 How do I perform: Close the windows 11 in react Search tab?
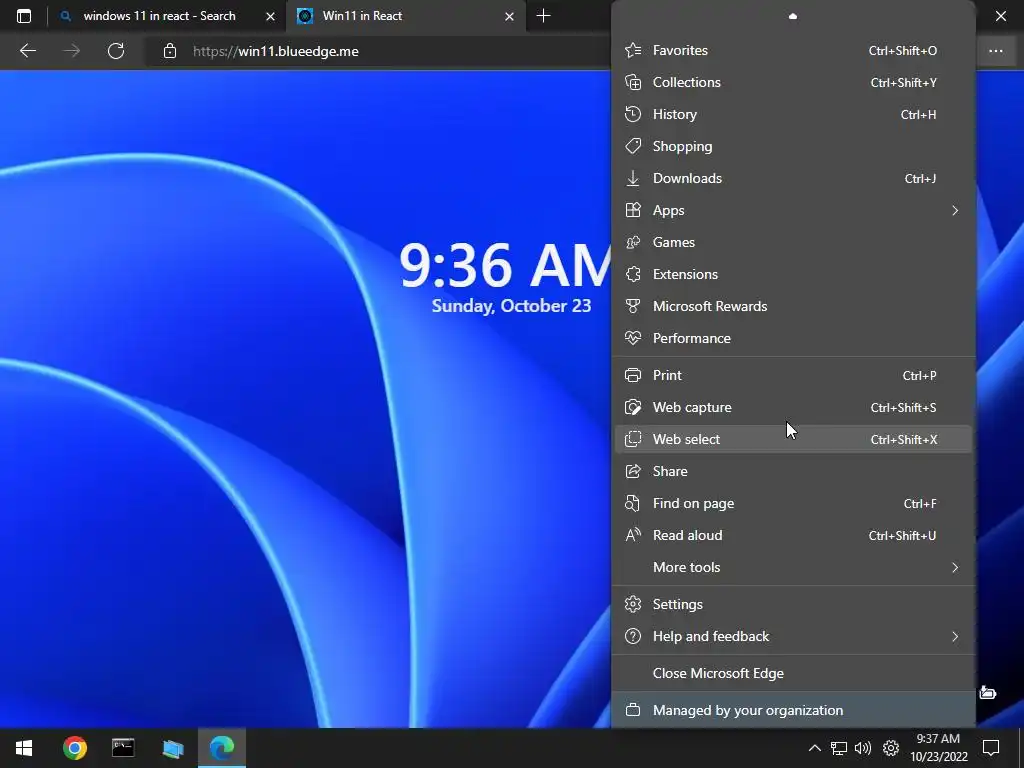270,16
